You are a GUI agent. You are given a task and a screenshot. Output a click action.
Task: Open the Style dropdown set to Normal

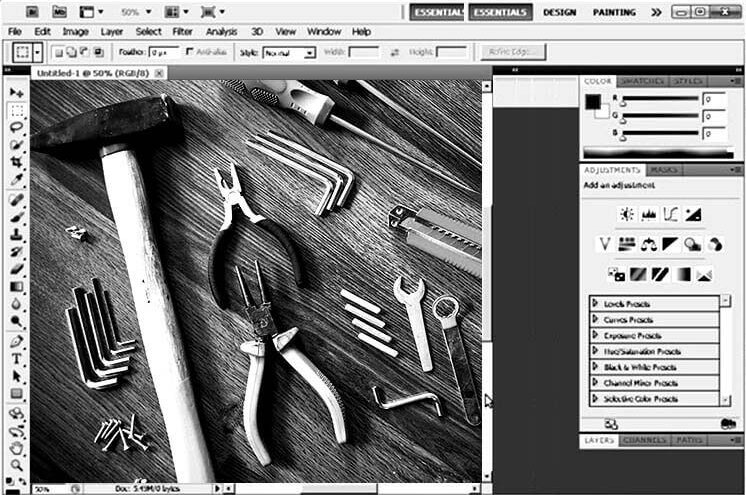[289, 53]
